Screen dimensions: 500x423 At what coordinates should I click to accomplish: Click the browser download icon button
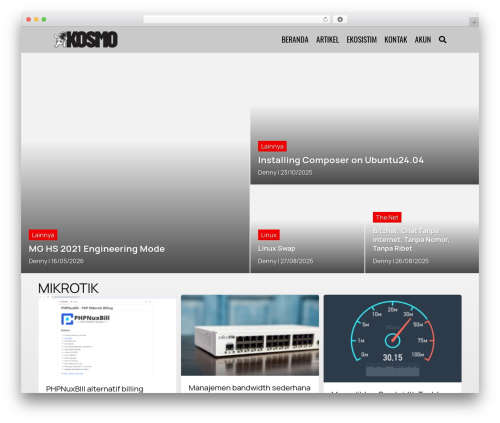pos(340,20)
